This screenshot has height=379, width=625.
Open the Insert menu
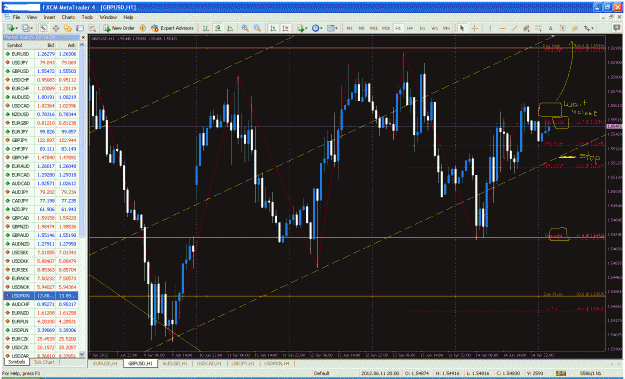[x=49, y=18]
